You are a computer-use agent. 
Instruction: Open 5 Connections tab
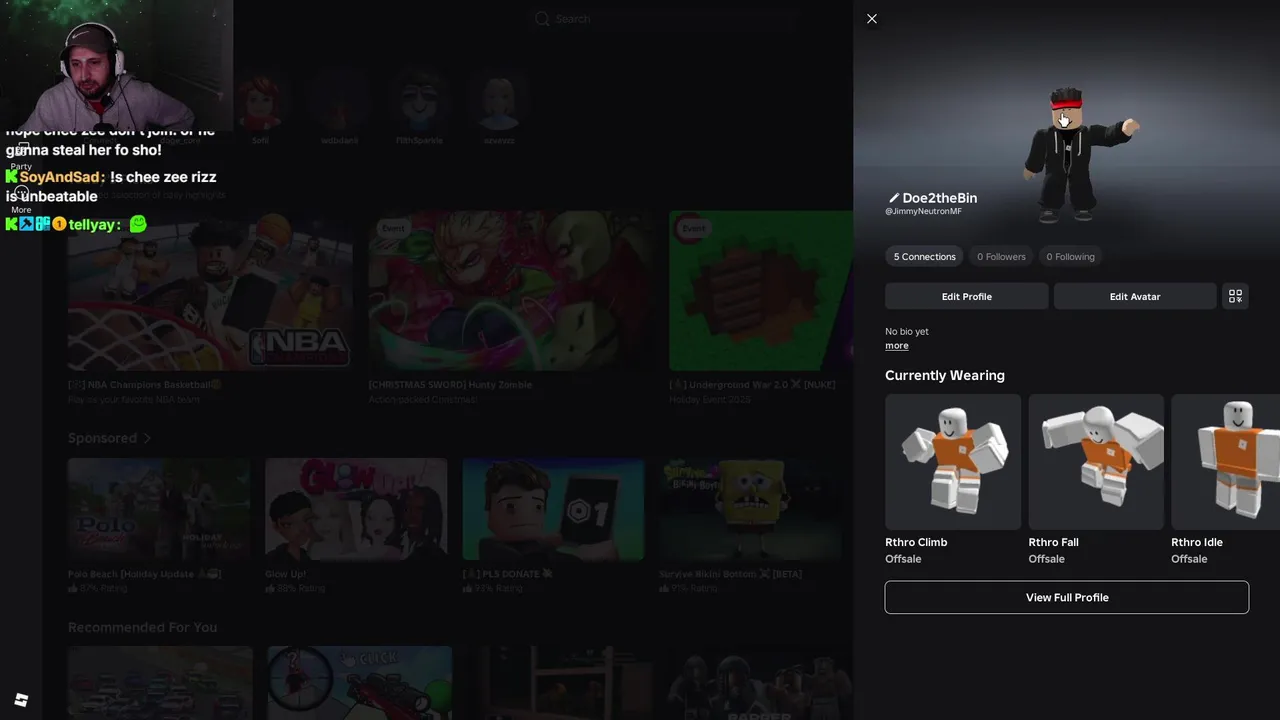click(924, 257)
